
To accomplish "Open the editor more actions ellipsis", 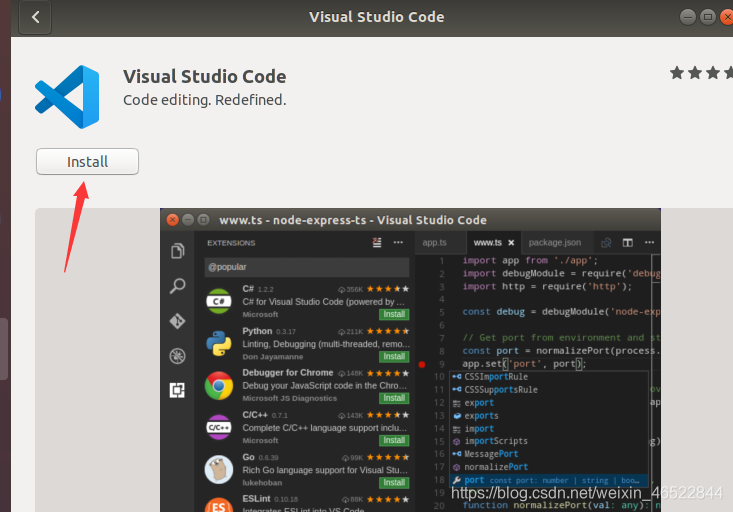I will [x=649, y=242].
